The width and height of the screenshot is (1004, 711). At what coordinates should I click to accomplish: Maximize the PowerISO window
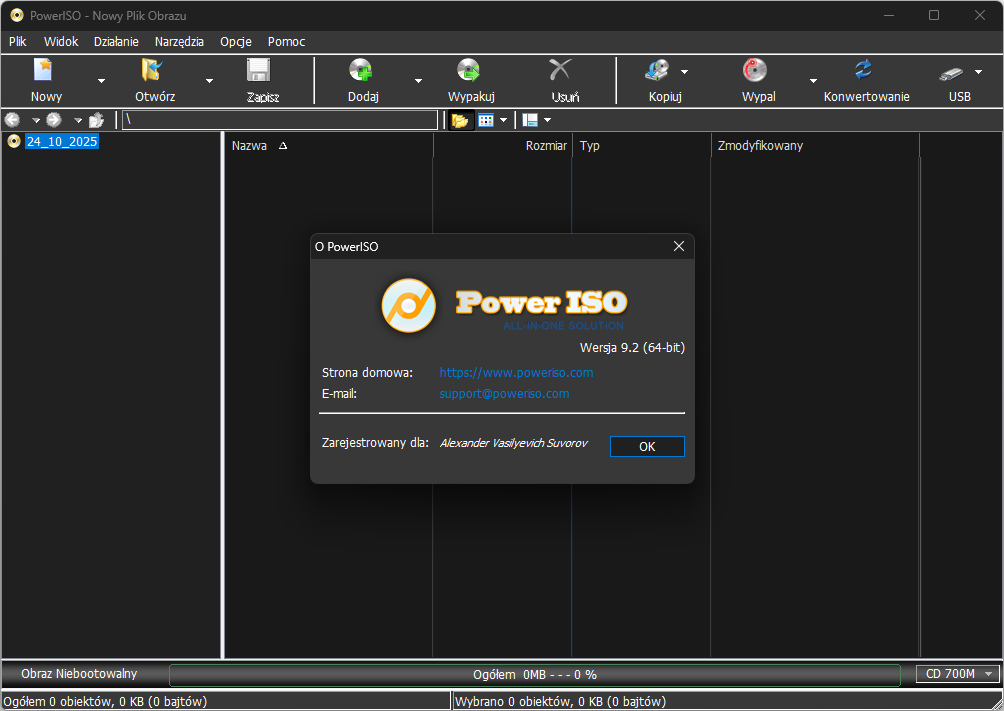[934, 15]
